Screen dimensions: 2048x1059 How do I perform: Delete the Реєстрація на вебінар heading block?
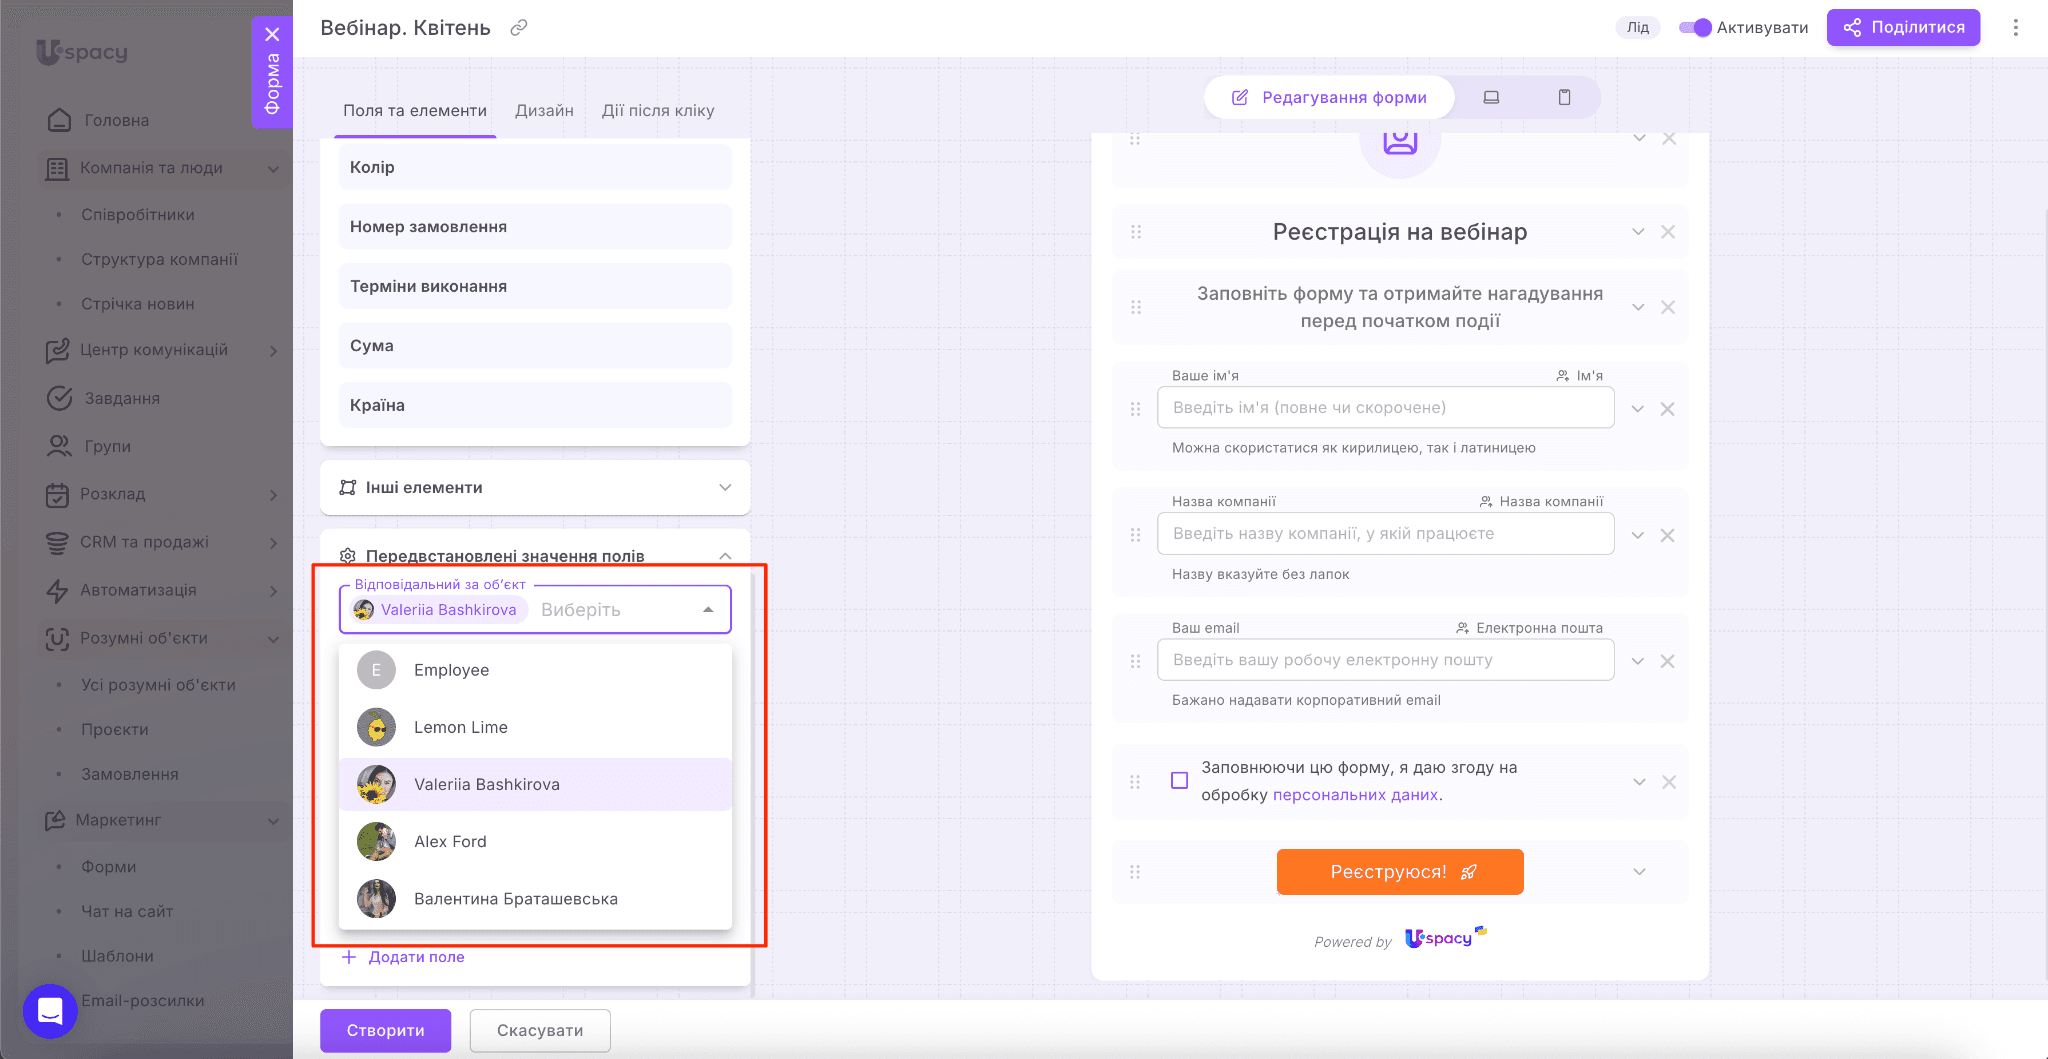1667,232
